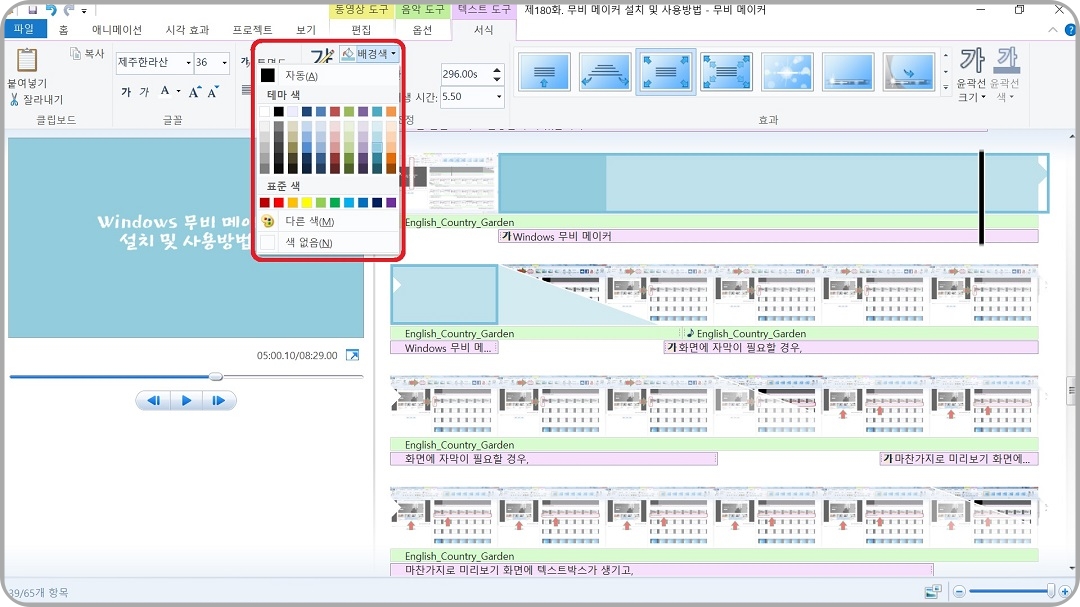
Task: Increase font size with grow font icon
Action: (195, 92)
